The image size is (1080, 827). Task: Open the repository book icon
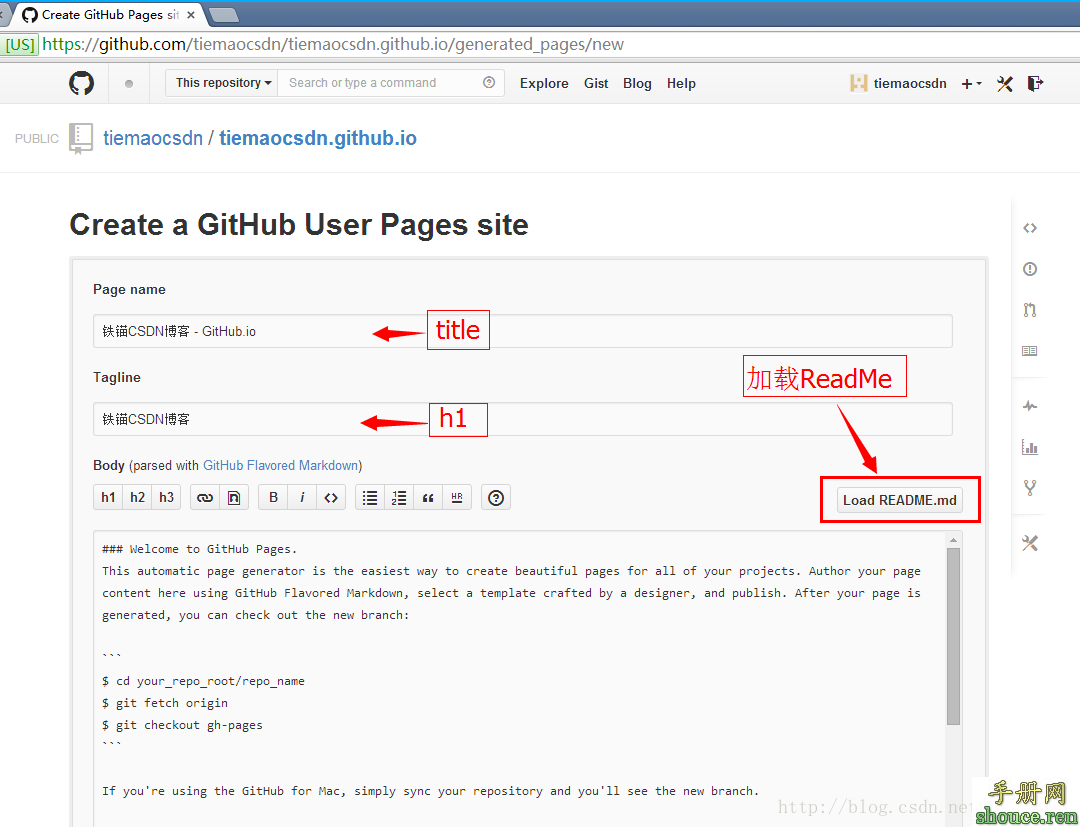pyautogui.click(x=81, y=138)
